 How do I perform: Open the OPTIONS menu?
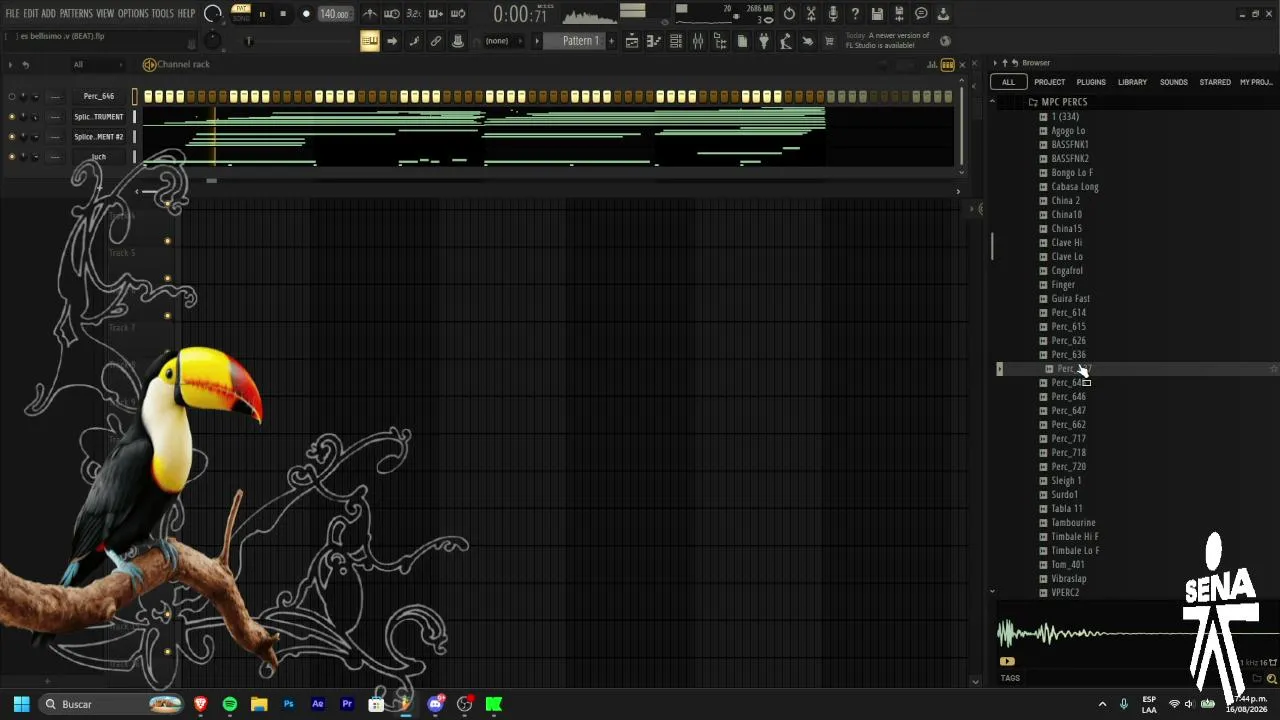133,14
